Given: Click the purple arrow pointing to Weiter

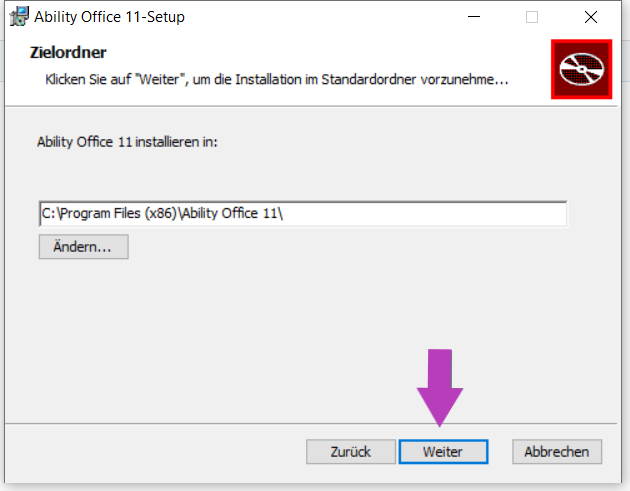Looking at the screenshot, I should [440, 388].
